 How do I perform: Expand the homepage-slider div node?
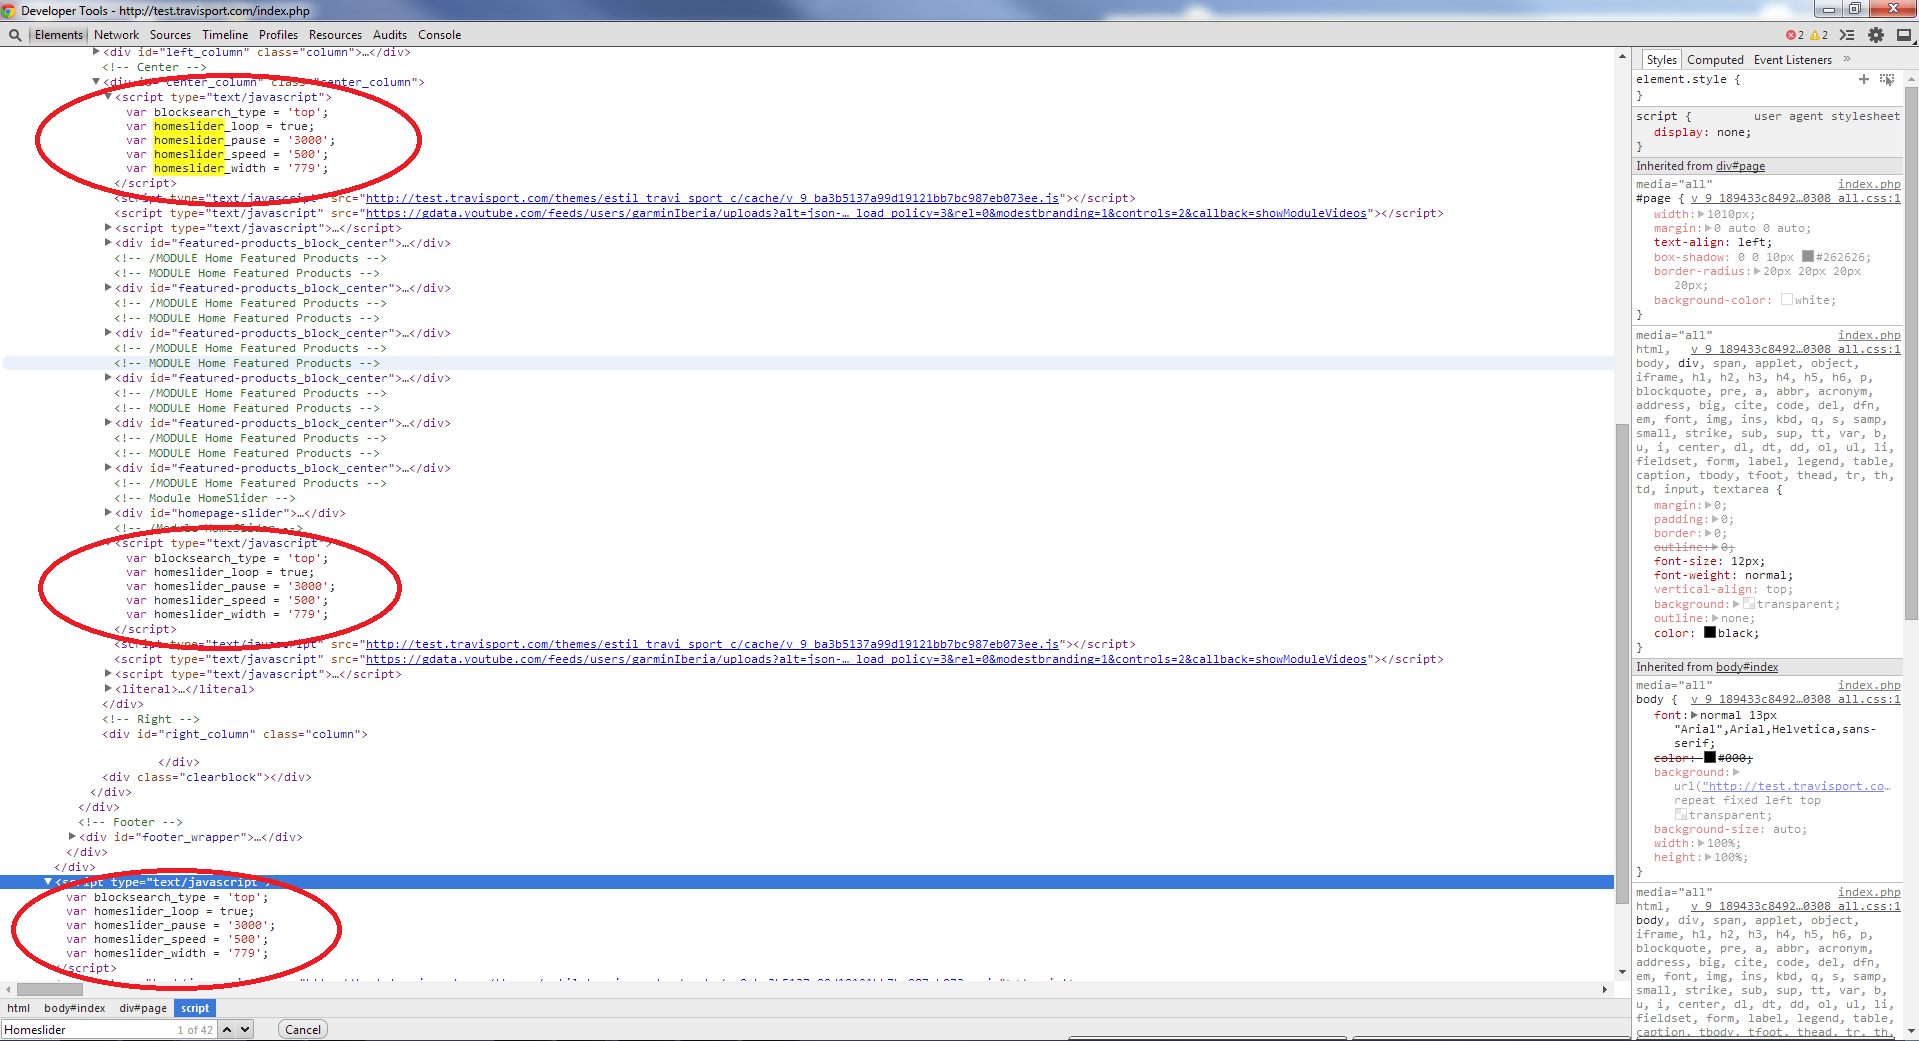coord(108,513)
